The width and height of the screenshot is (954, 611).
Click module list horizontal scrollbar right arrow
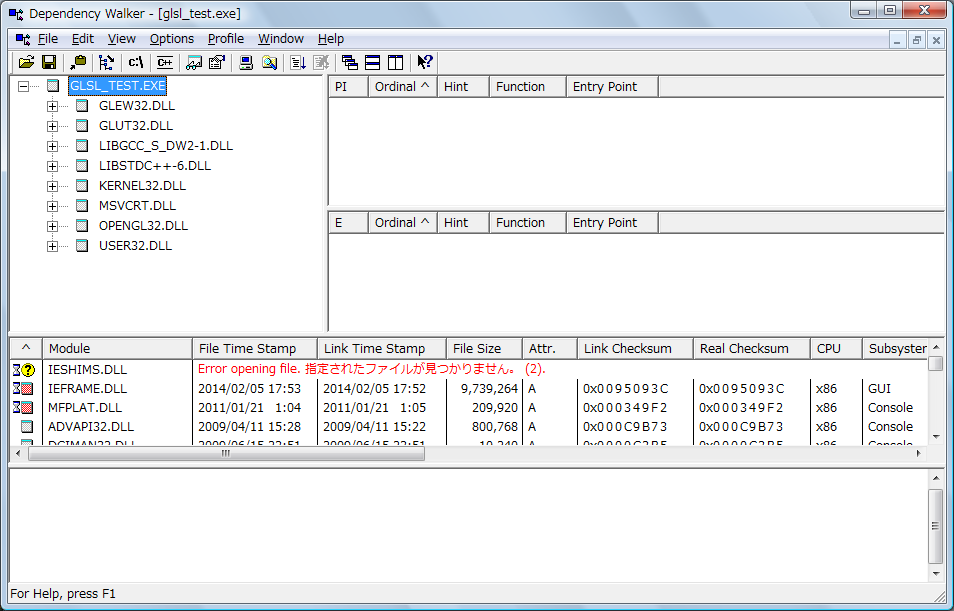click(x=919, y=453)
